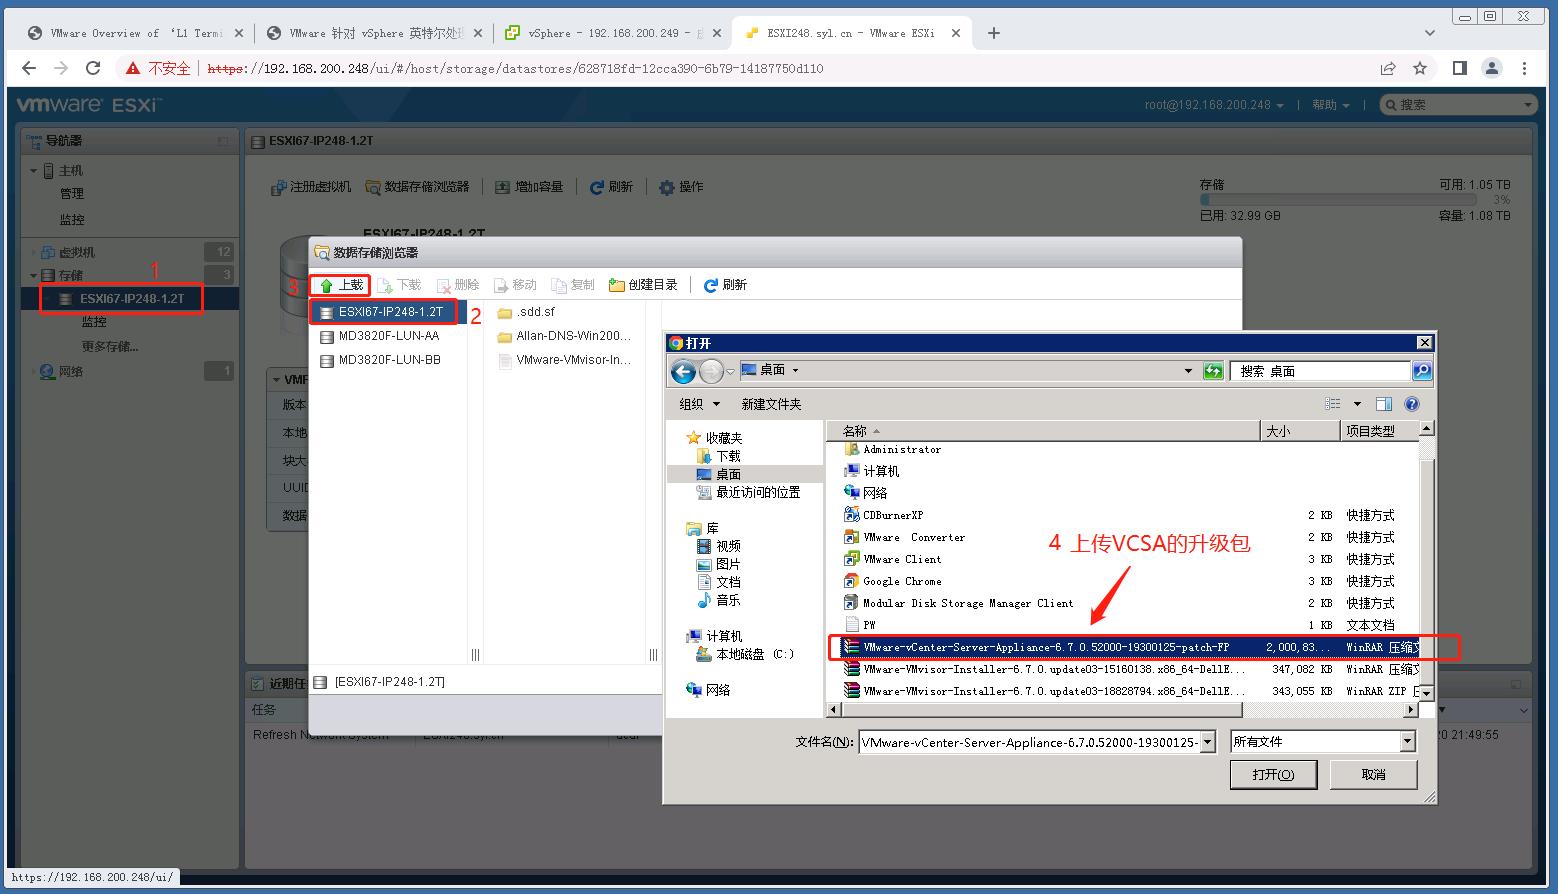Screen dimensions: 1558x894
Task: Click the search magnifier in Open dialog
Action: click(1421, 371)
